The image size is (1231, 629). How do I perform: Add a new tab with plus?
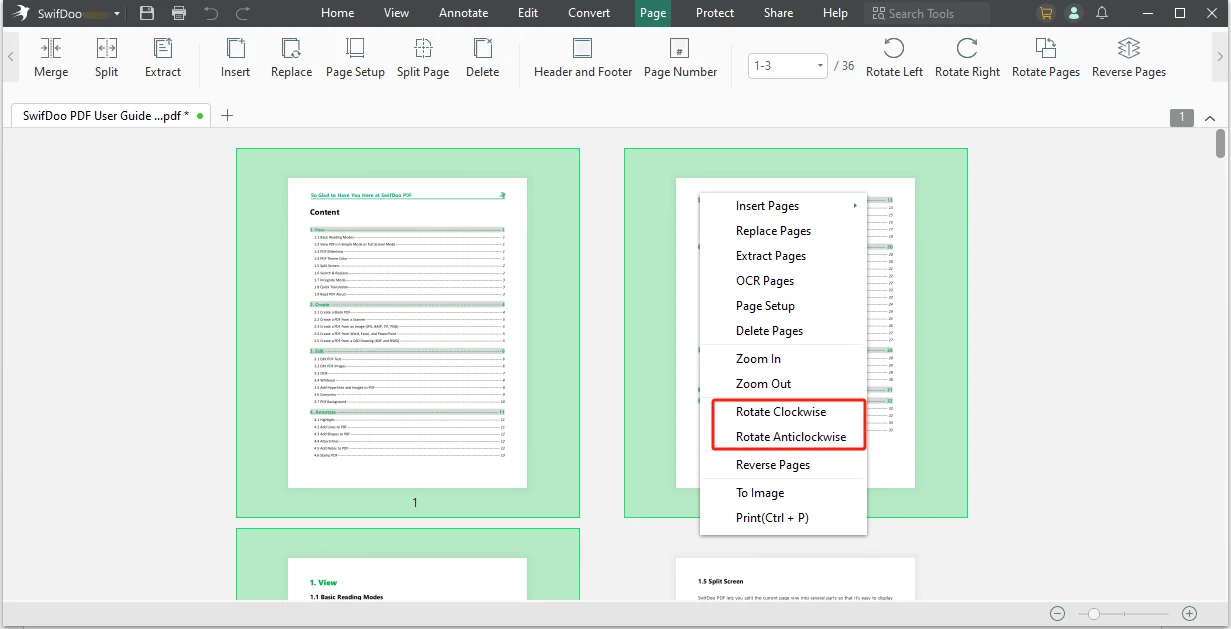227,115
